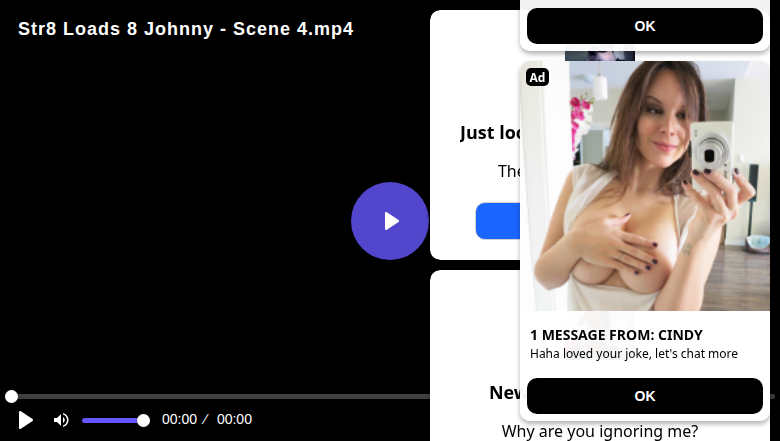Click the partially hidden blue button

click(497, 221)
